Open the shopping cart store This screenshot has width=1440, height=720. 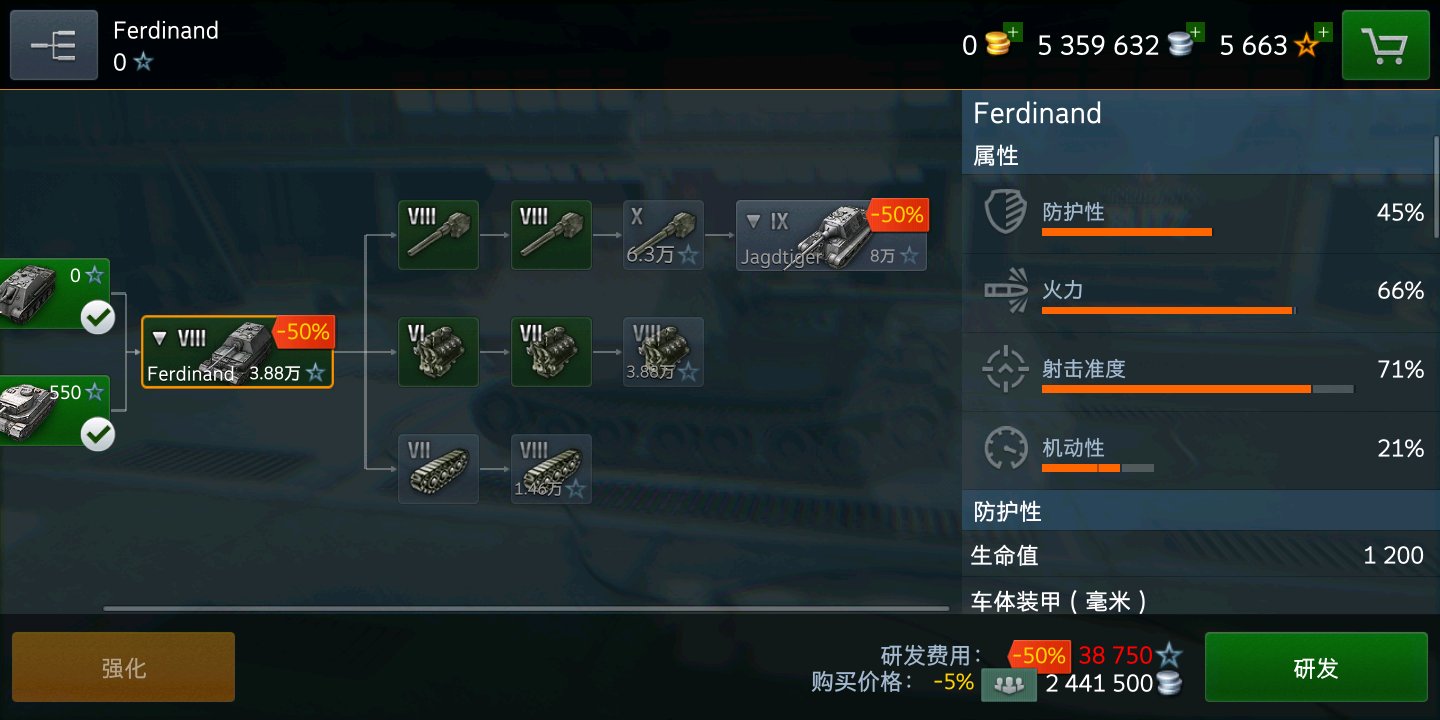point(1385,45)
